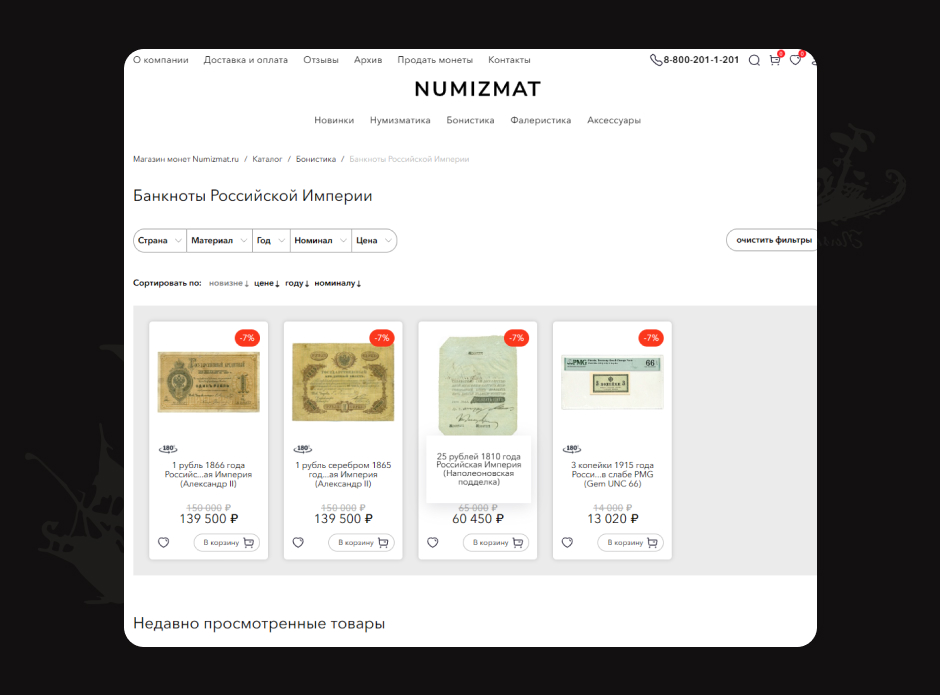940x695 pixels.
Task: Open the Нумизматика menu section
Action: (400, 120)
